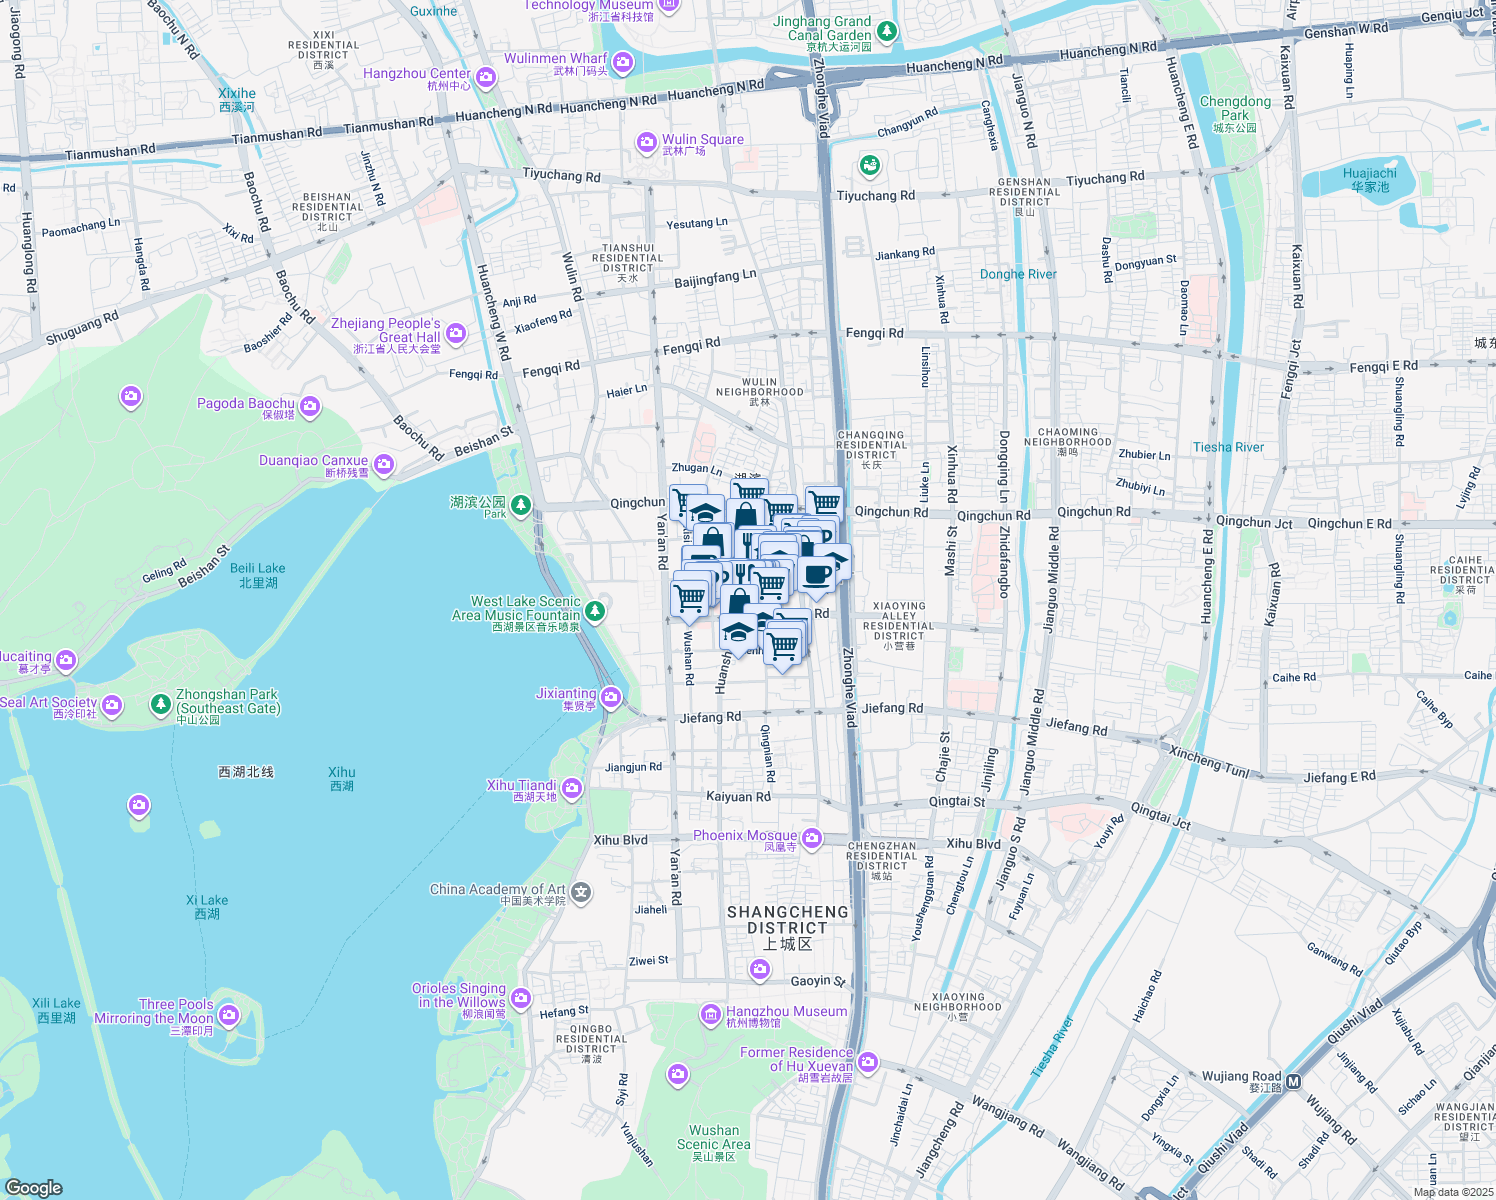1496x1200 pixels.
Task: Click the Zhejiang People's Great Hall pin
Action: (456, 333)
